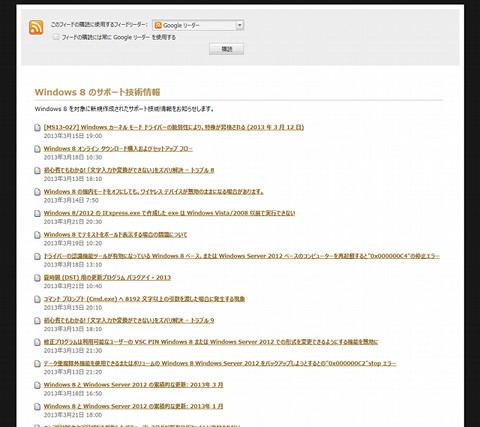The width and height of the screenshot is (480, 427).
Task: Click the page icon beside the 'ボールド表示' entry
Action: click(x=37, y=235)
